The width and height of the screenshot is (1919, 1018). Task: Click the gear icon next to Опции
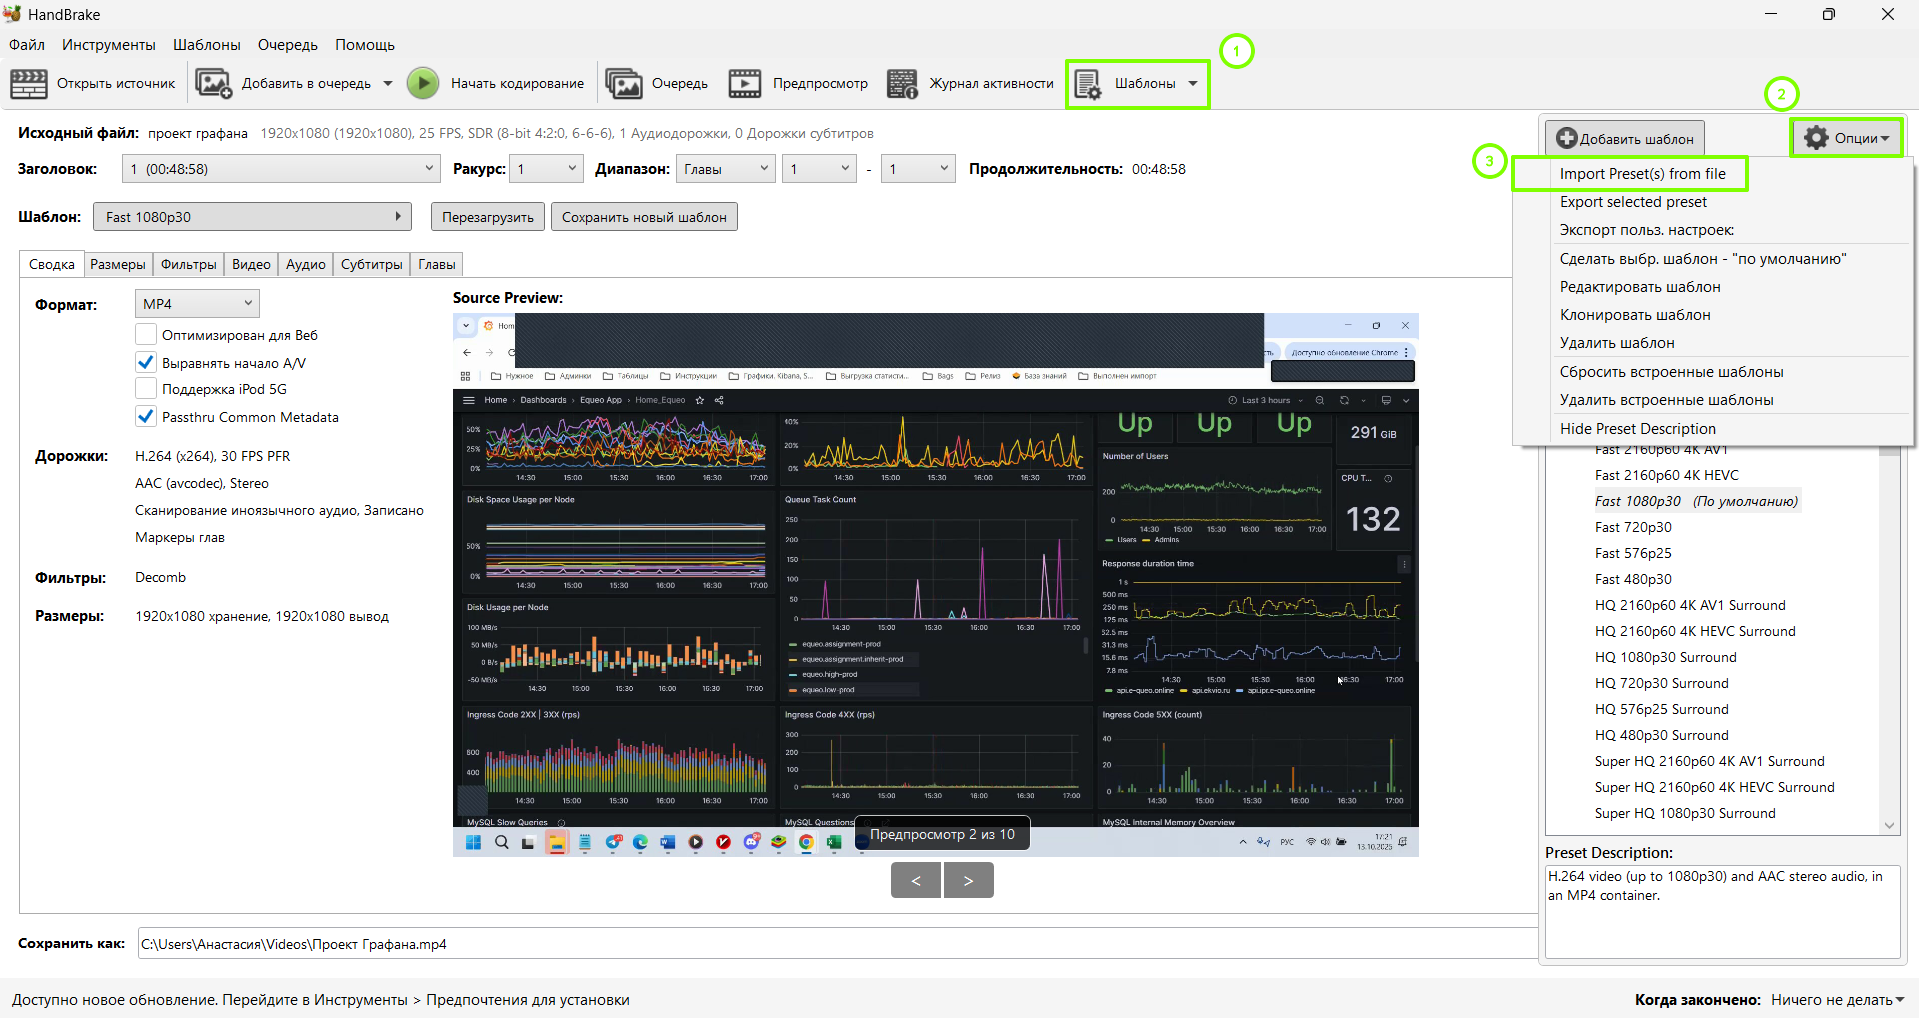tap(1816, 138)
